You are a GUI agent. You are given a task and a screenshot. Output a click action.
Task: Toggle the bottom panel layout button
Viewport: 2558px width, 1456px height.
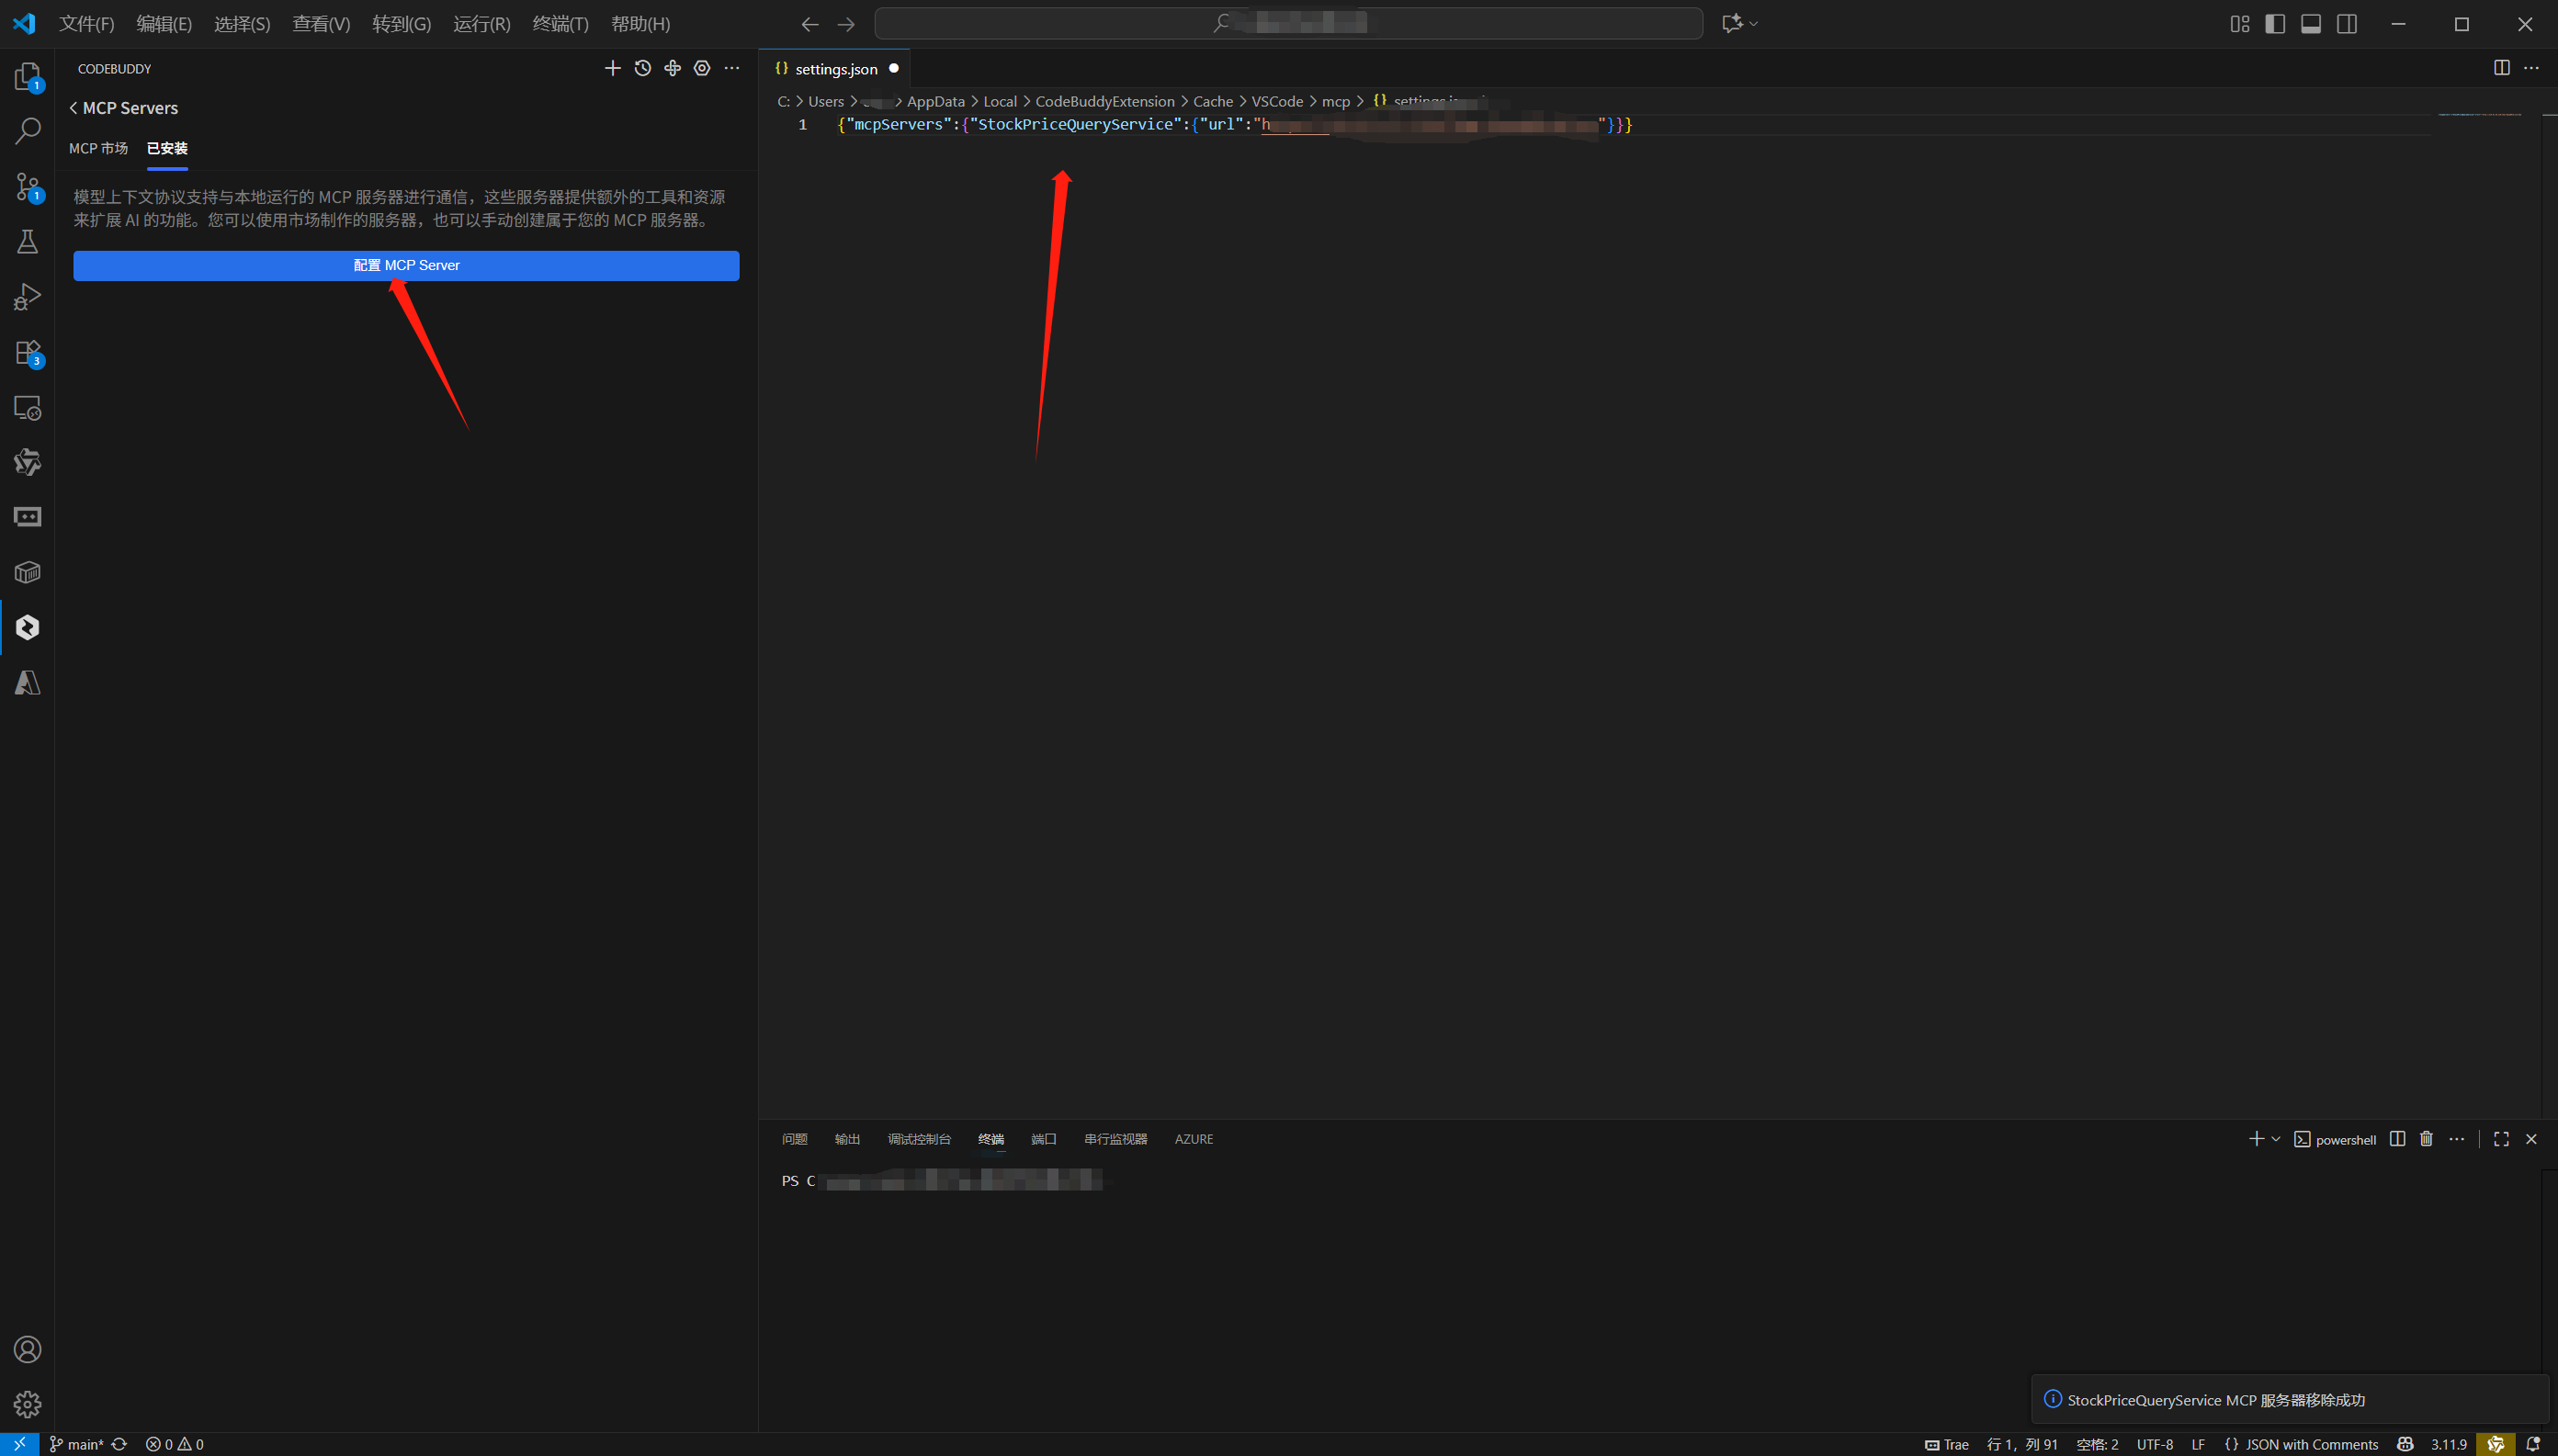pyautogui.click(x=2311, y=24)
